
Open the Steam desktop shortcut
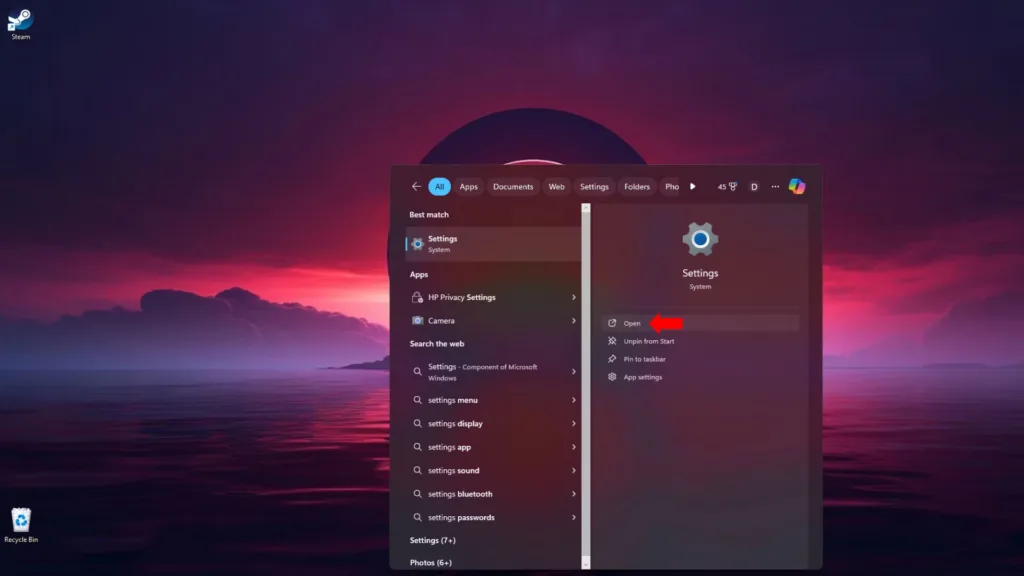[20, 24]
